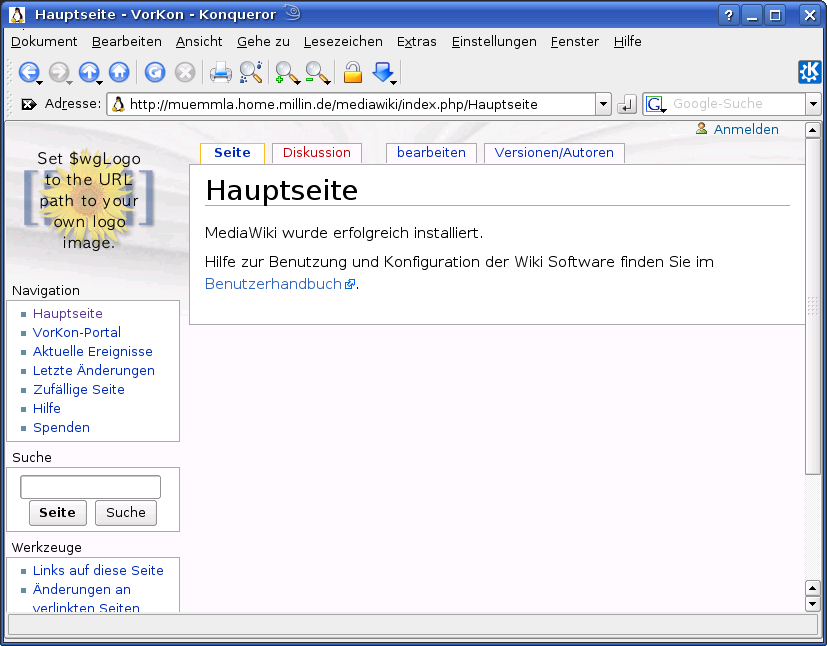This screenshot has height=646, width=827.
Task: Click into the wiki search input field
Action: tap(90, 487)
